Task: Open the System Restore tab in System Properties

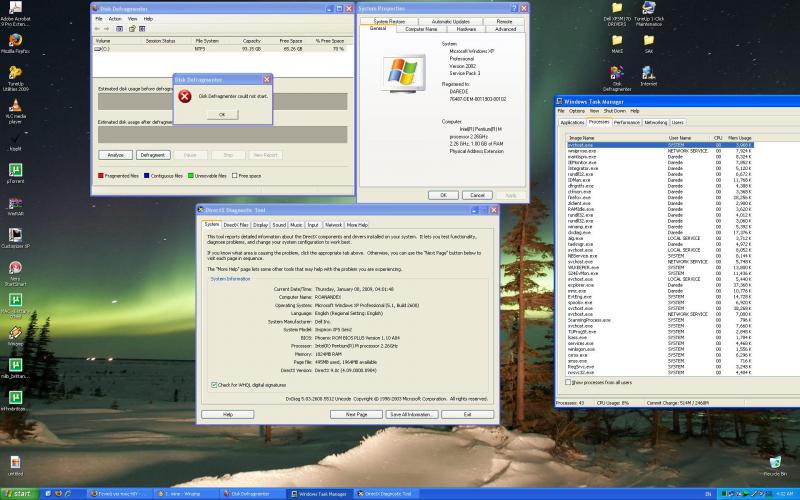Action: point(389,21)
